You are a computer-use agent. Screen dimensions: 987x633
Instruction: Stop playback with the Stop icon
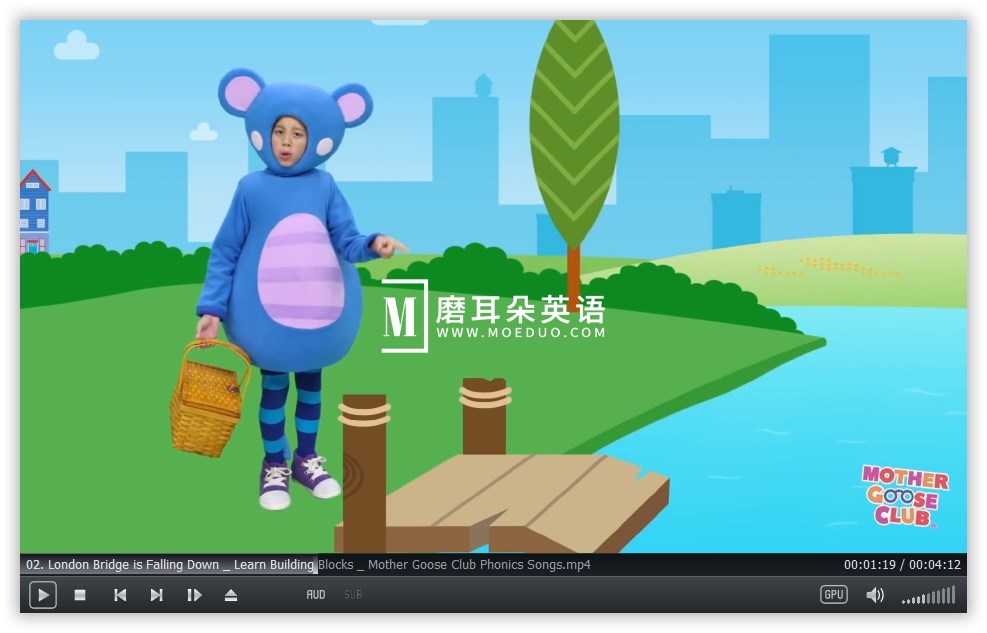tap(80, 595)
